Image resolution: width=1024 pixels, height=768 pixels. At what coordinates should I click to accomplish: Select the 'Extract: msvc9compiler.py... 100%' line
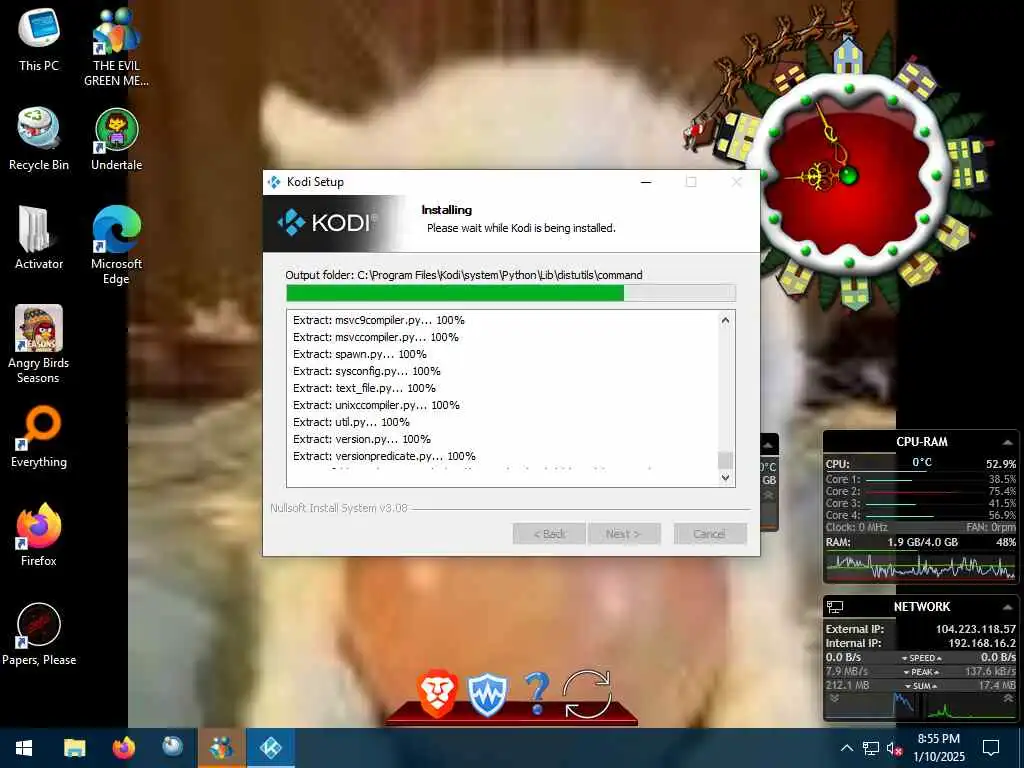coord(378,320)
